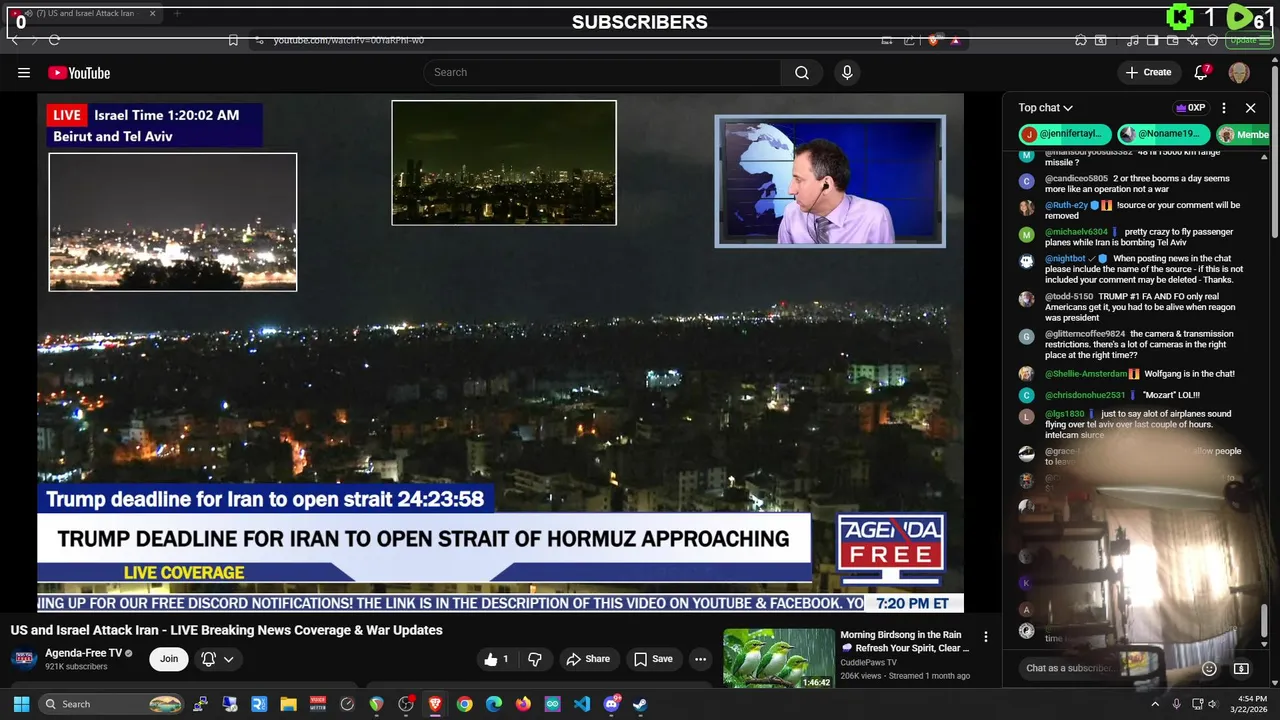The image size is (1280, 720).
Task: Like the video thumbs-up button
Action: (x=498, y=659)
